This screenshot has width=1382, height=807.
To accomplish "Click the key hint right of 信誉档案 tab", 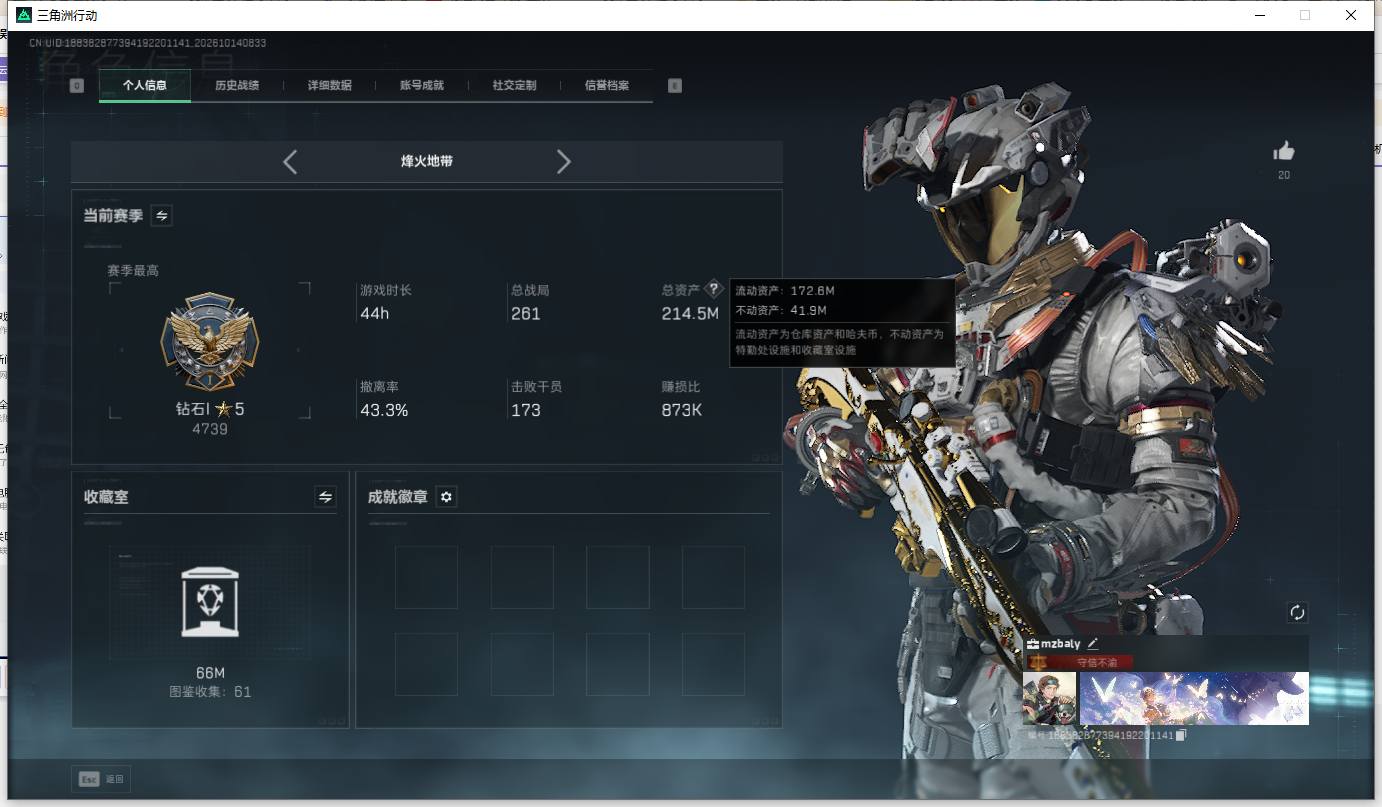I will (675, 86).
